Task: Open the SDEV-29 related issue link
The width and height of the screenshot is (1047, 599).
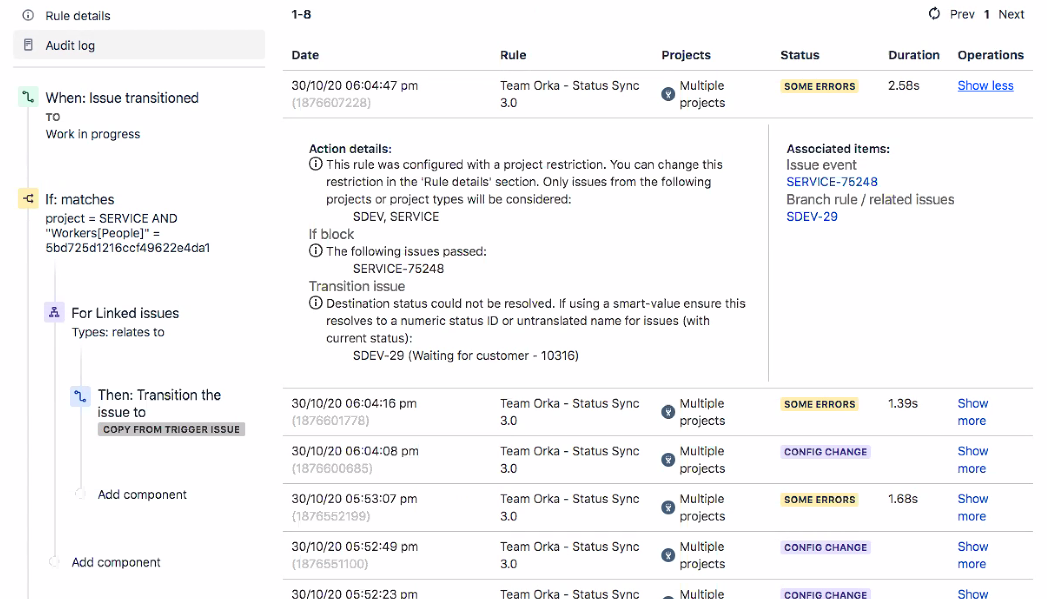Action: (811, 216)
